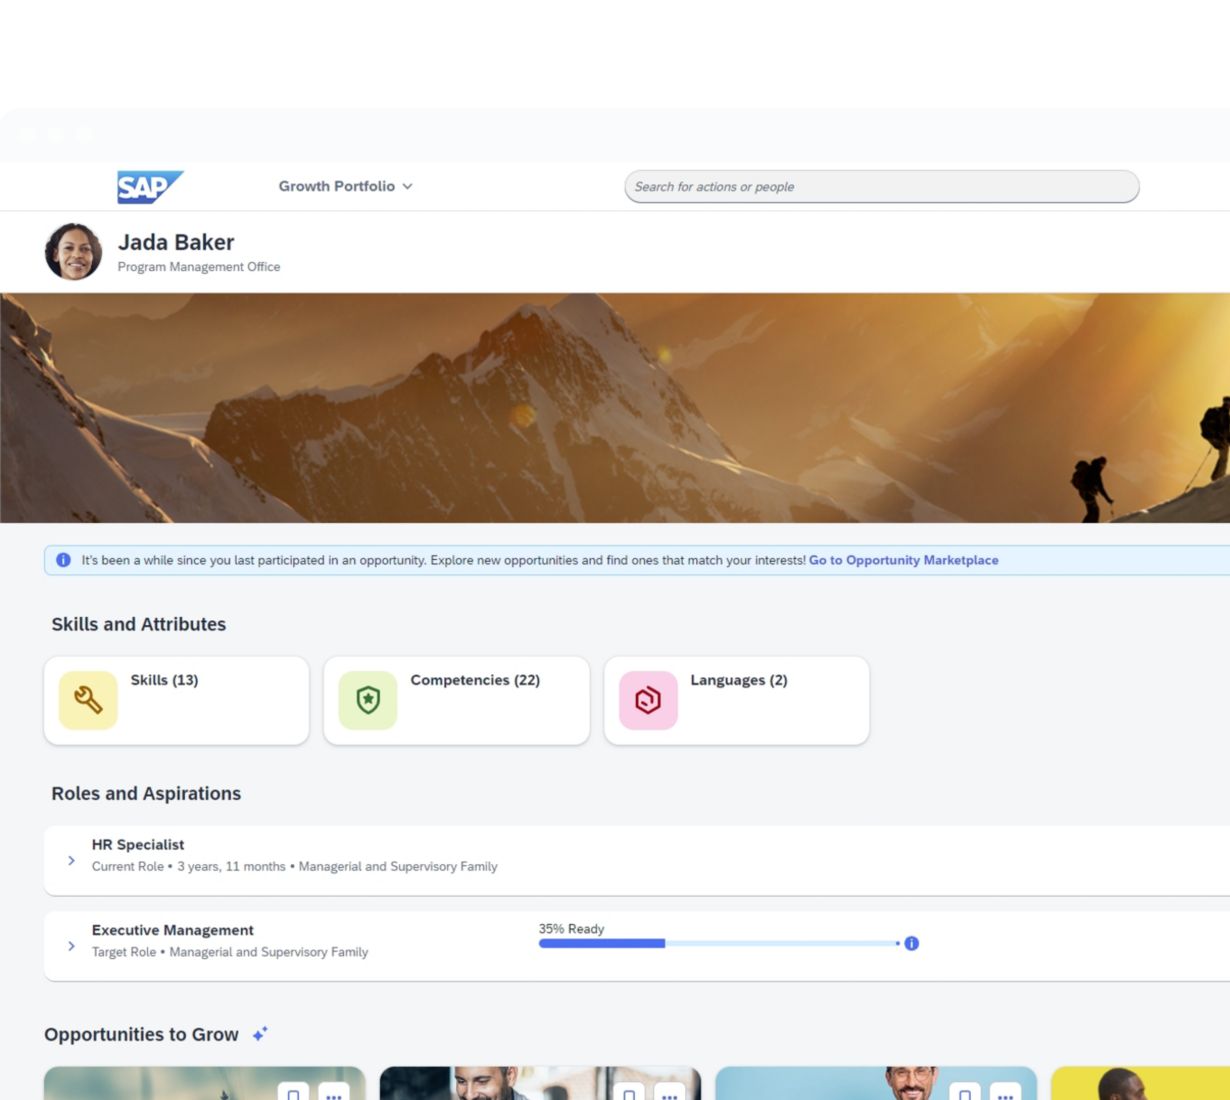
Task: Open more options on the first opportunity card
Action: (334, 1093)
